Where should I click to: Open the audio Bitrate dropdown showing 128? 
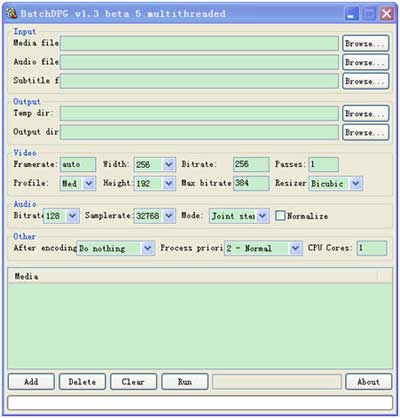pos(61,216)
